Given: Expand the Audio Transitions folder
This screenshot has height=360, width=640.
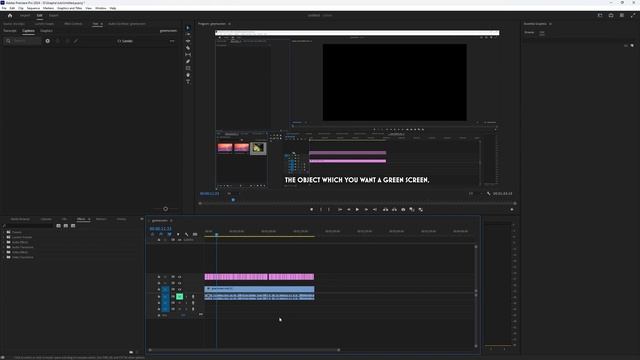Looking at the screenshot, I should point(4,247).
